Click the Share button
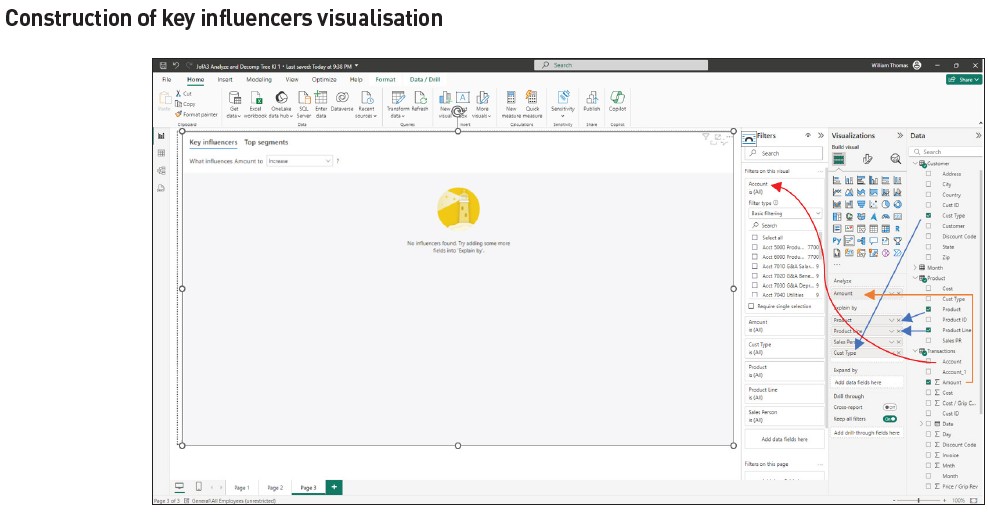 pos(965,79)
